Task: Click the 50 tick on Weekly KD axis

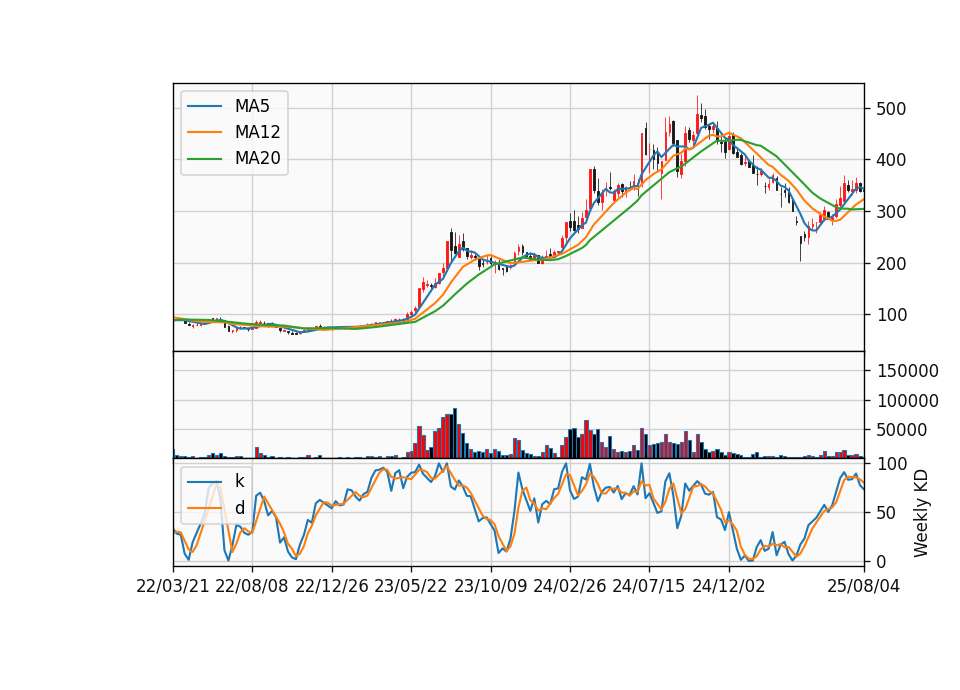Action: point(886,513)
